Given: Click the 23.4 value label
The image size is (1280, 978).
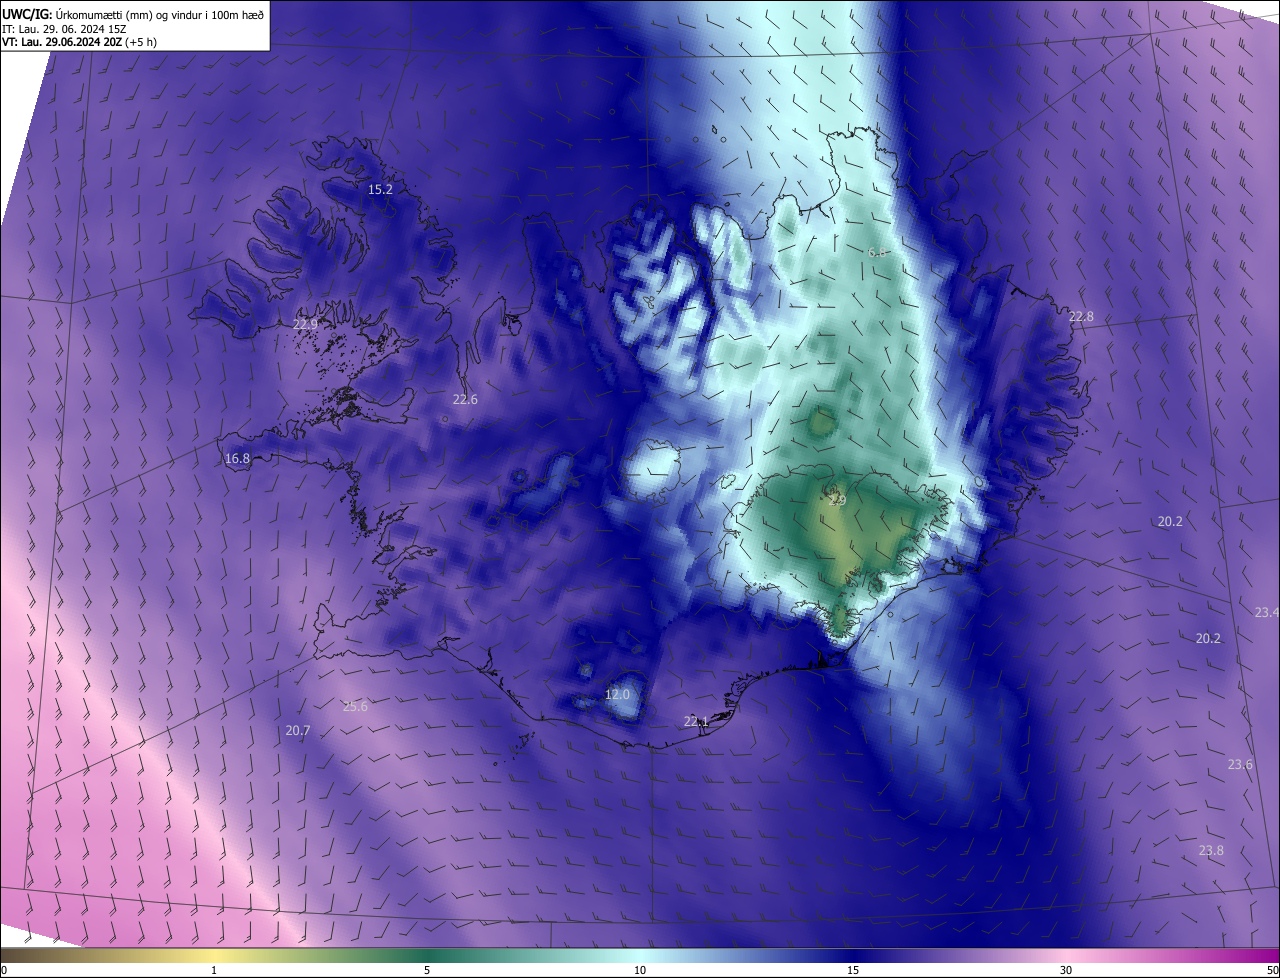Looking at the screenshot, I should tap(1266, 612).
